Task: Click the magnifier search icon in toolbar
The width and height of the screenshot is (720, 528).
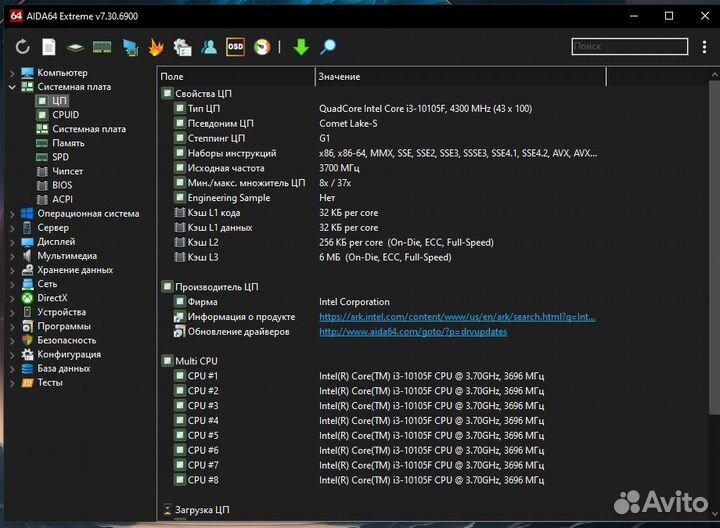Action: [x=327, y=47]
